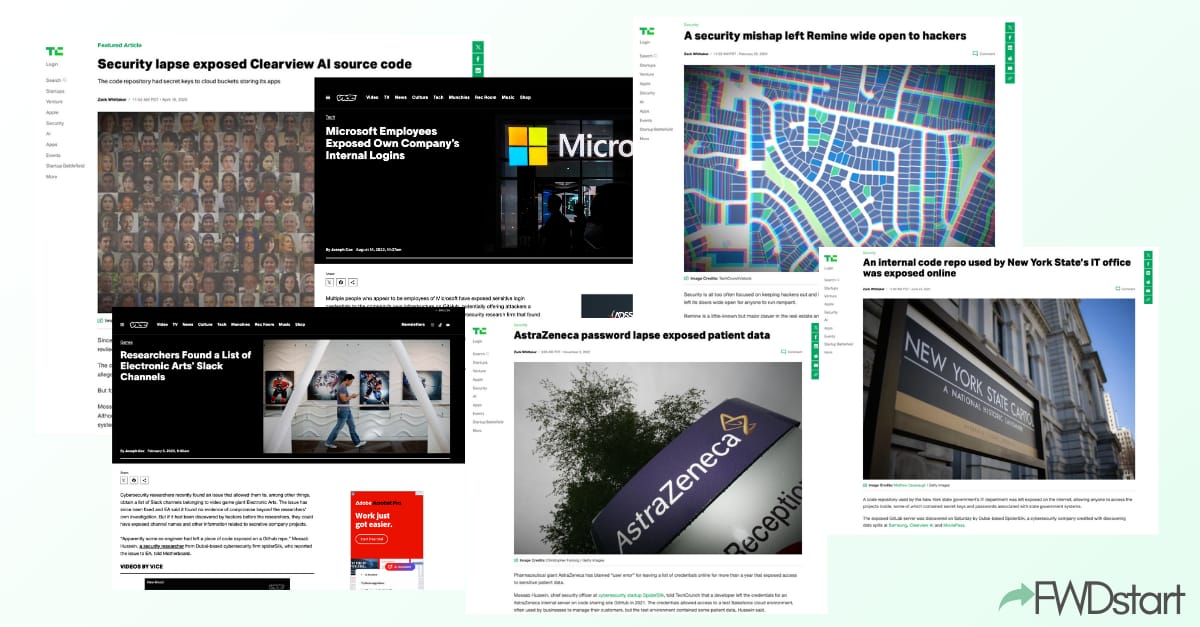Click Login on the Clearview AI article
Image resolution: width=1200 pixels, height=627 pixels.
[52, 64]
